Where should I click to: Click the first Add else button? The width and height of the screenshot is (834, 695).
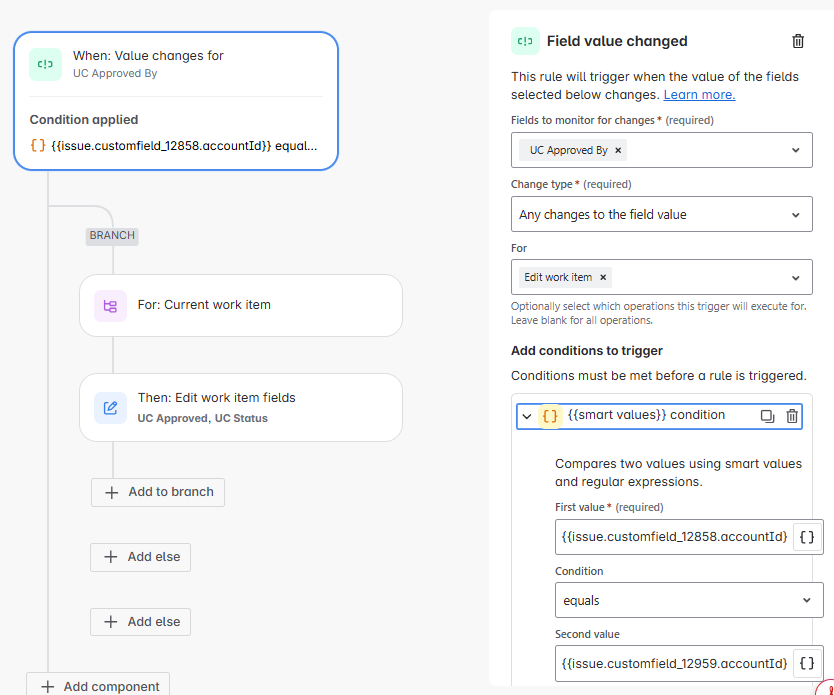point(140,557)
